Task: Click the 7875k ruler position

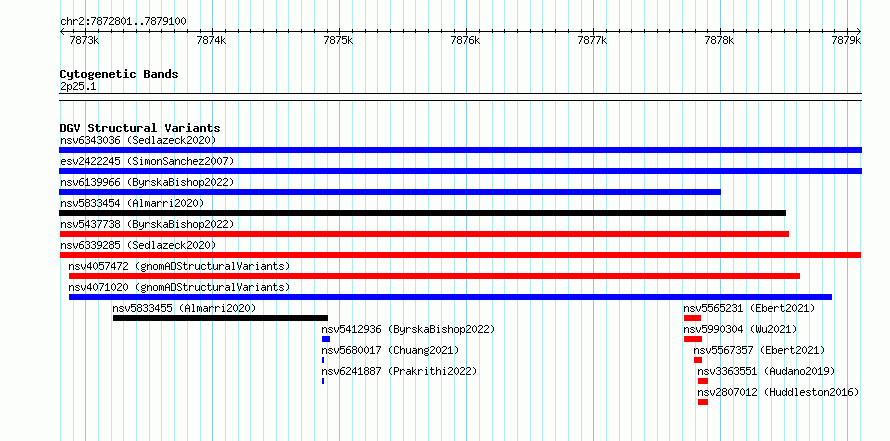Action: 339,40
